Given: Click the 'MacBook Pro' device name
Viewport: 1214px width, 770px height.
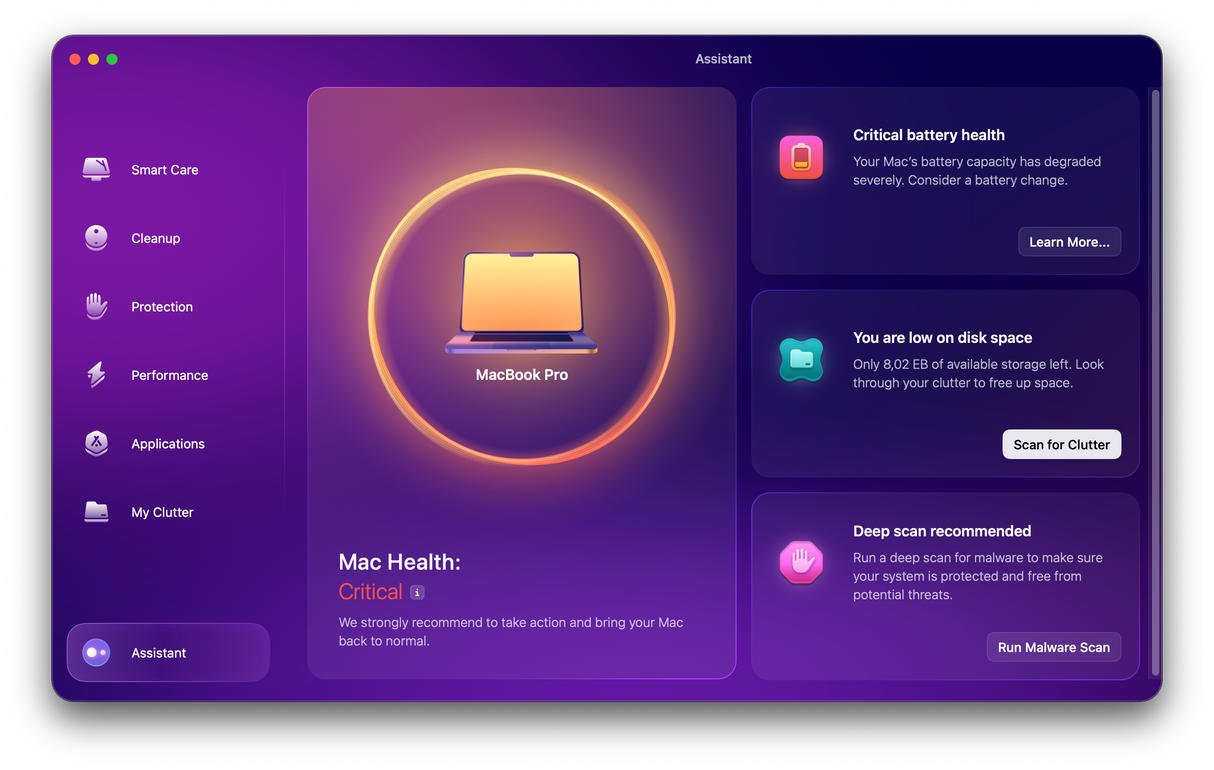Looking at the screenshot, I should (x=522, y=375).
